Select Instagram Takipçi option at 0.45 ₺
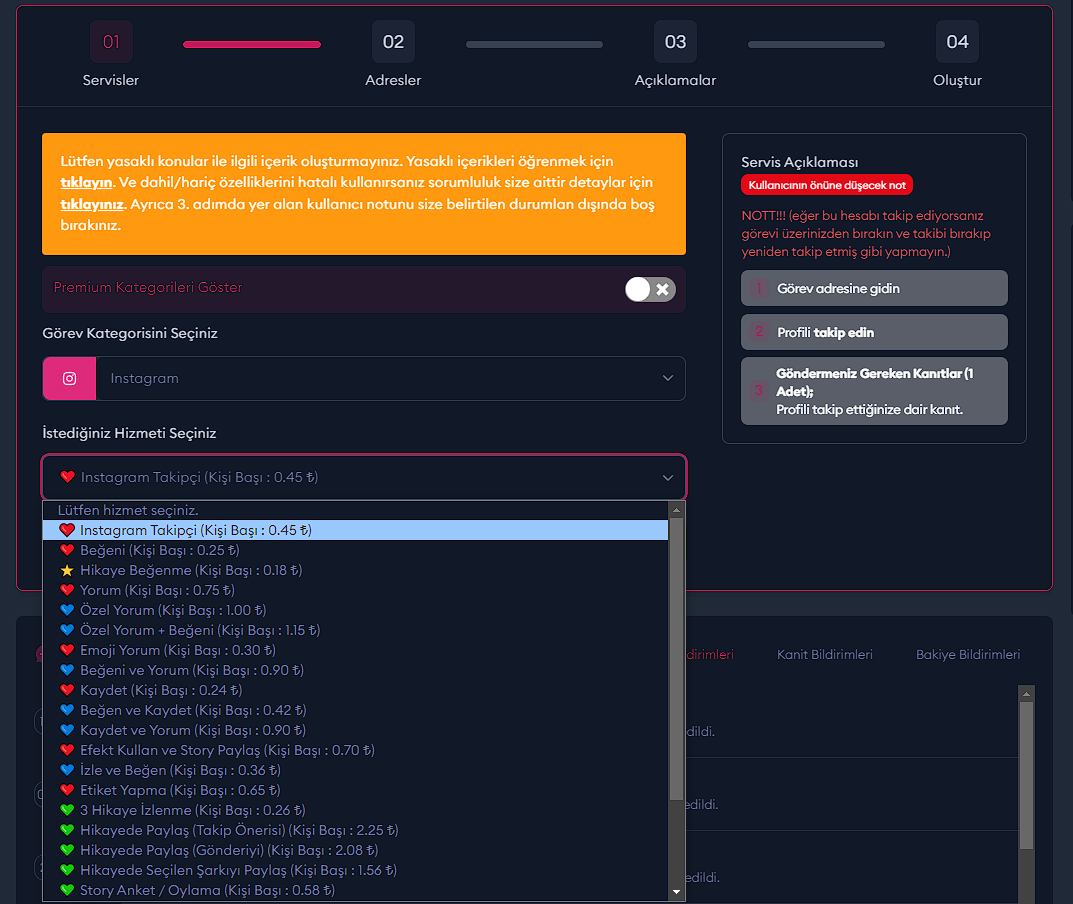 pyautogui.click(x=355, y=530)
